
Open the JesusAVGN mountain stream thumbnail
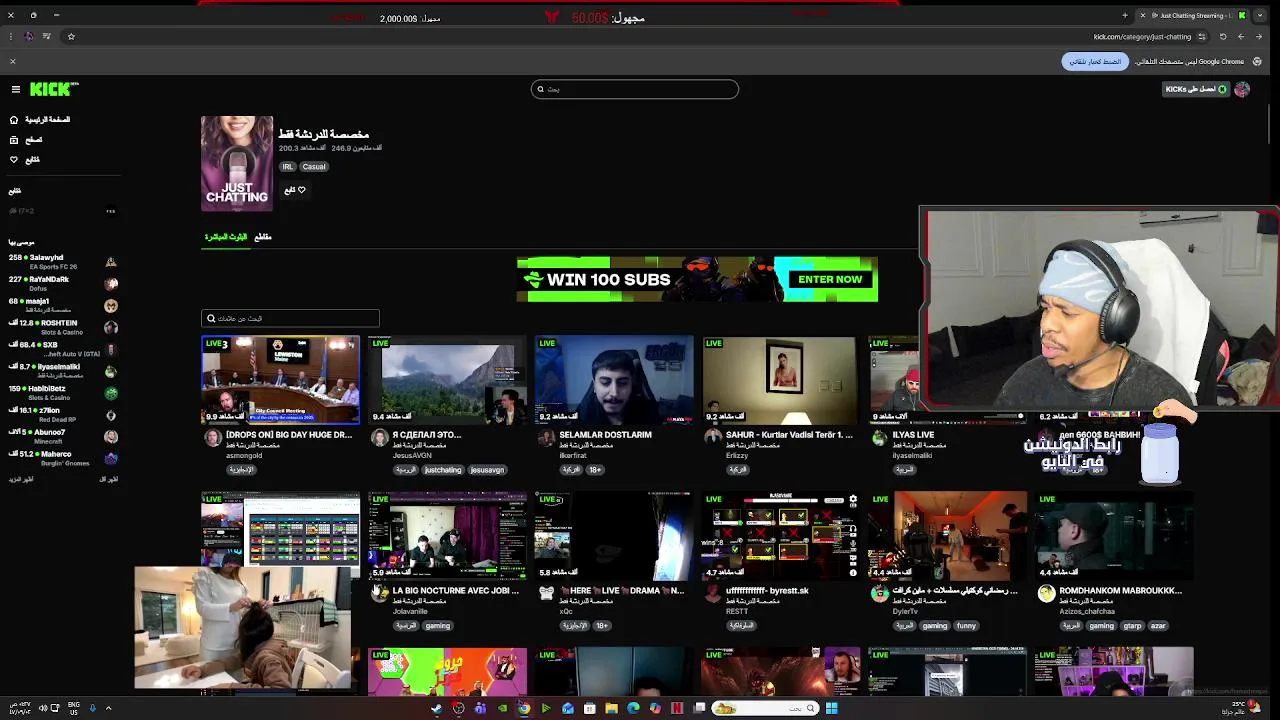pyautogui.click(x=447, y=380)
